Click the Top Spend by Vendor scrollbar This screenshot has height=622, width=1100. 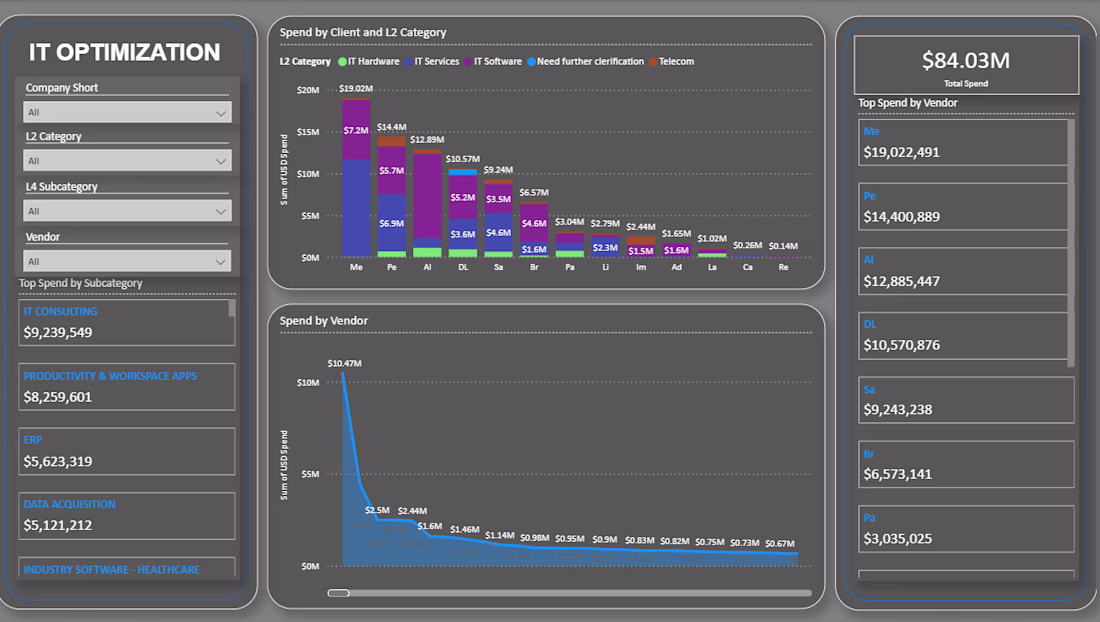pyautogui.click(x=1071, y=243)
